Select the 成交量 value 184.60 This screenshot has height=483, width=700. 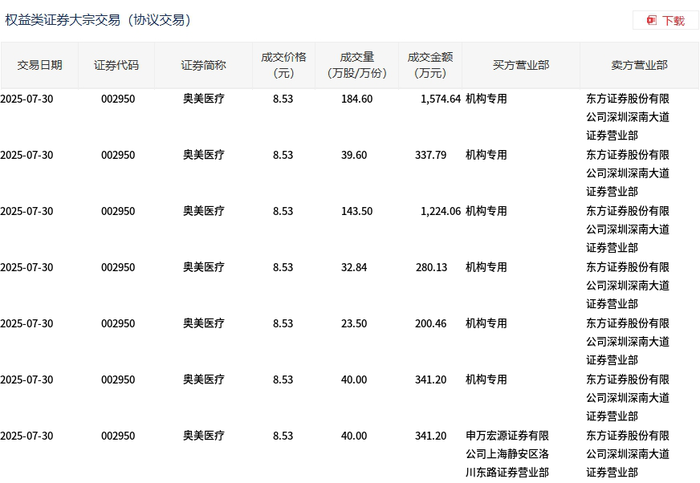(x=357, y=99)
